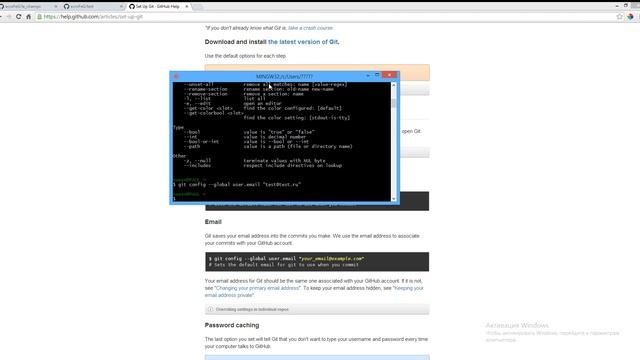The height and width of the screenshot is (360, 640).
Task: Click terminal line '-e, --edit open an editor'
Action: [232, 104]
